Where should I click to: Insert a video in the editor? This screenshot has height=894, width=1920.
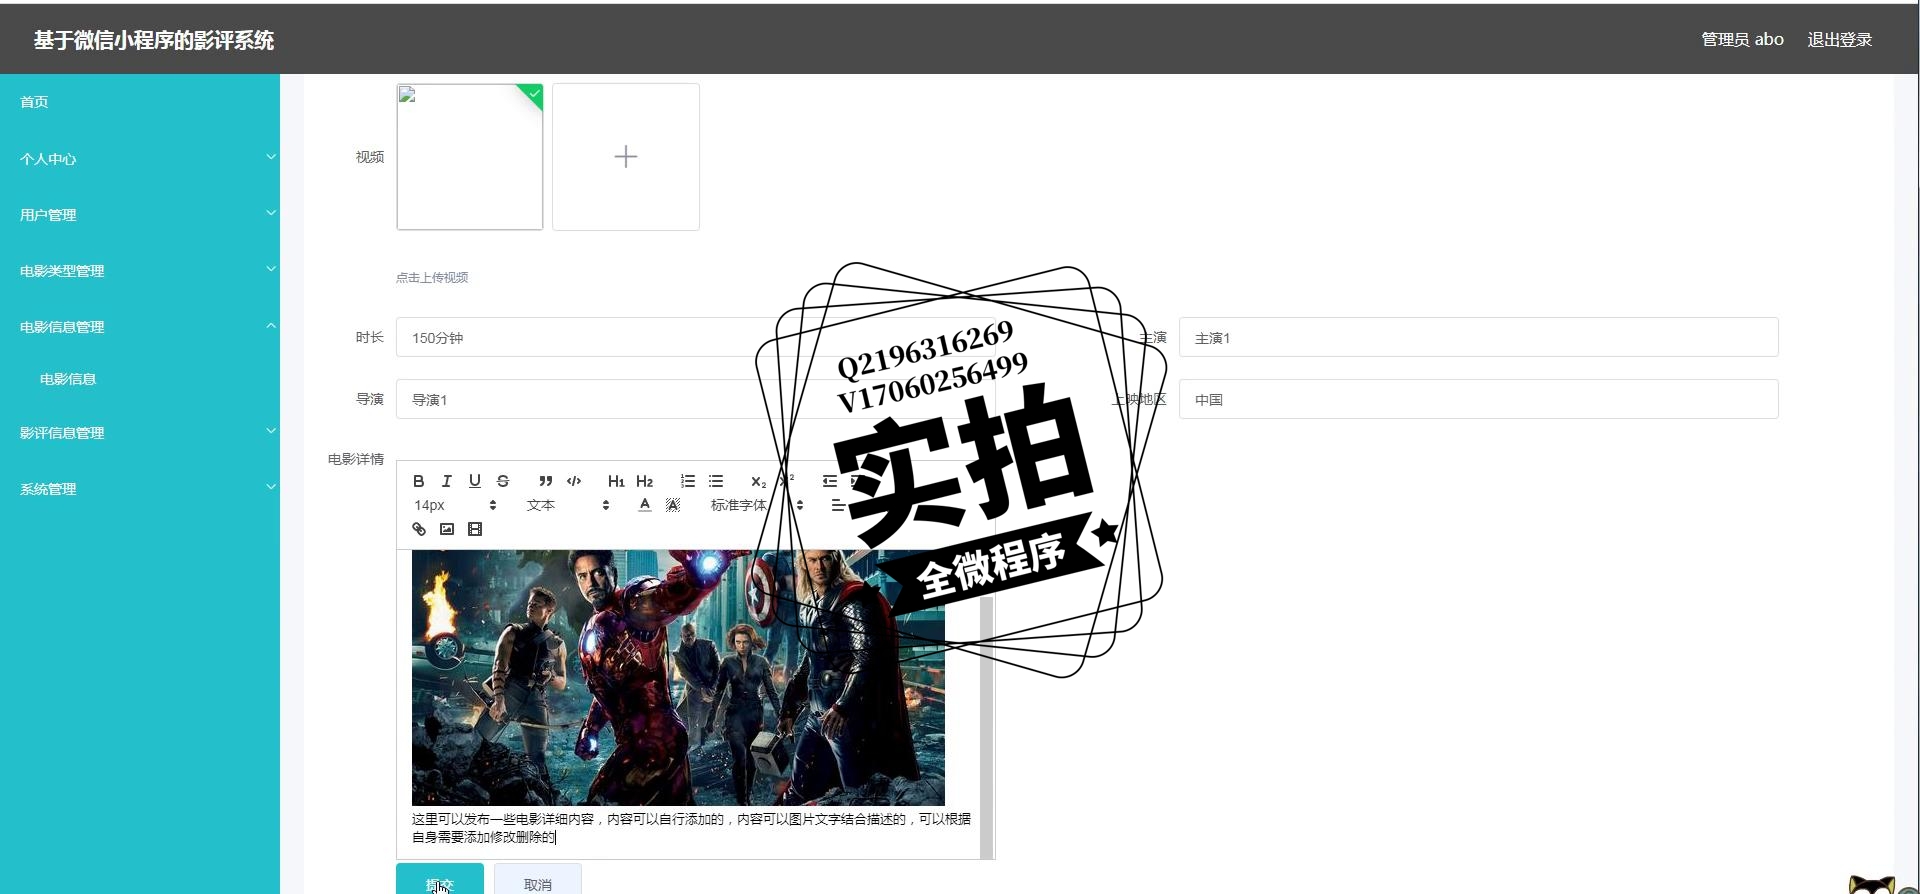click(x=475, y=529)
